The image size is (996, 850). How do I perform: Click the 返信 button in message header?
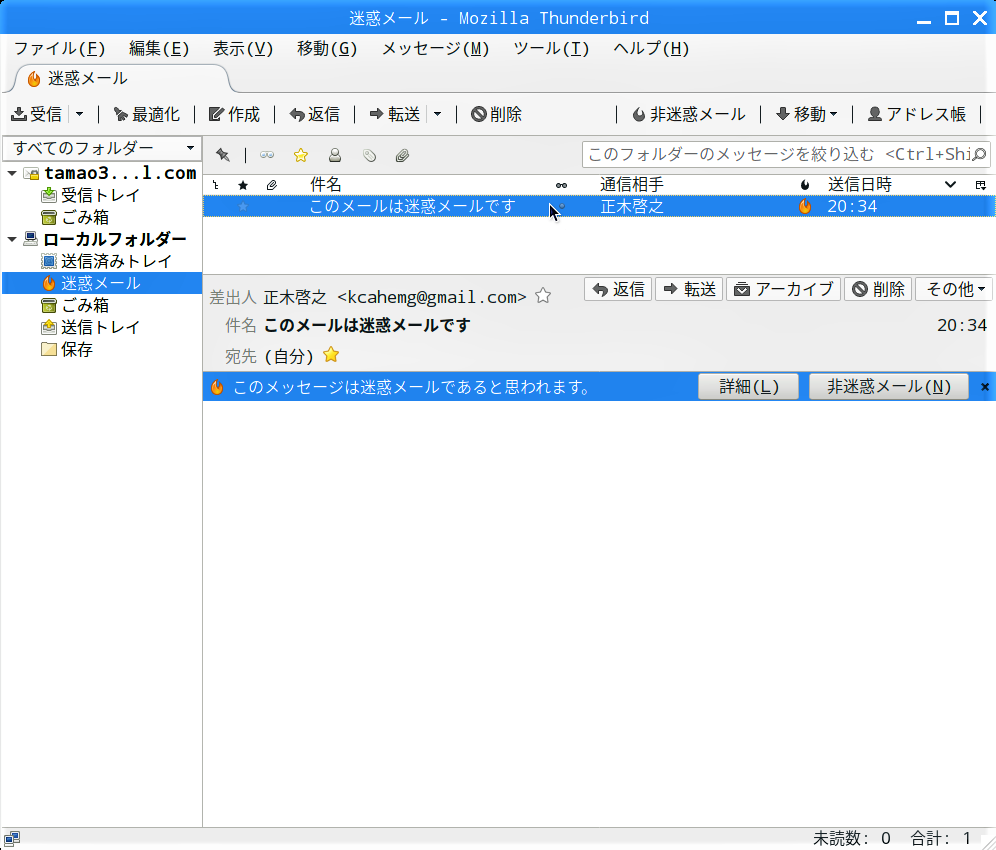pos(618,290)
